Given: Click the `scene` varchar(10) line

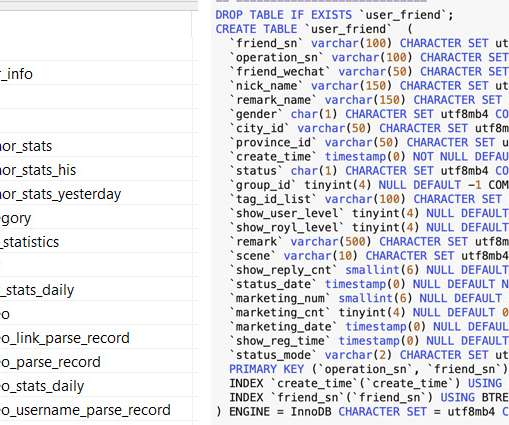Looking at the screenshot, I should tap(369, 256).
